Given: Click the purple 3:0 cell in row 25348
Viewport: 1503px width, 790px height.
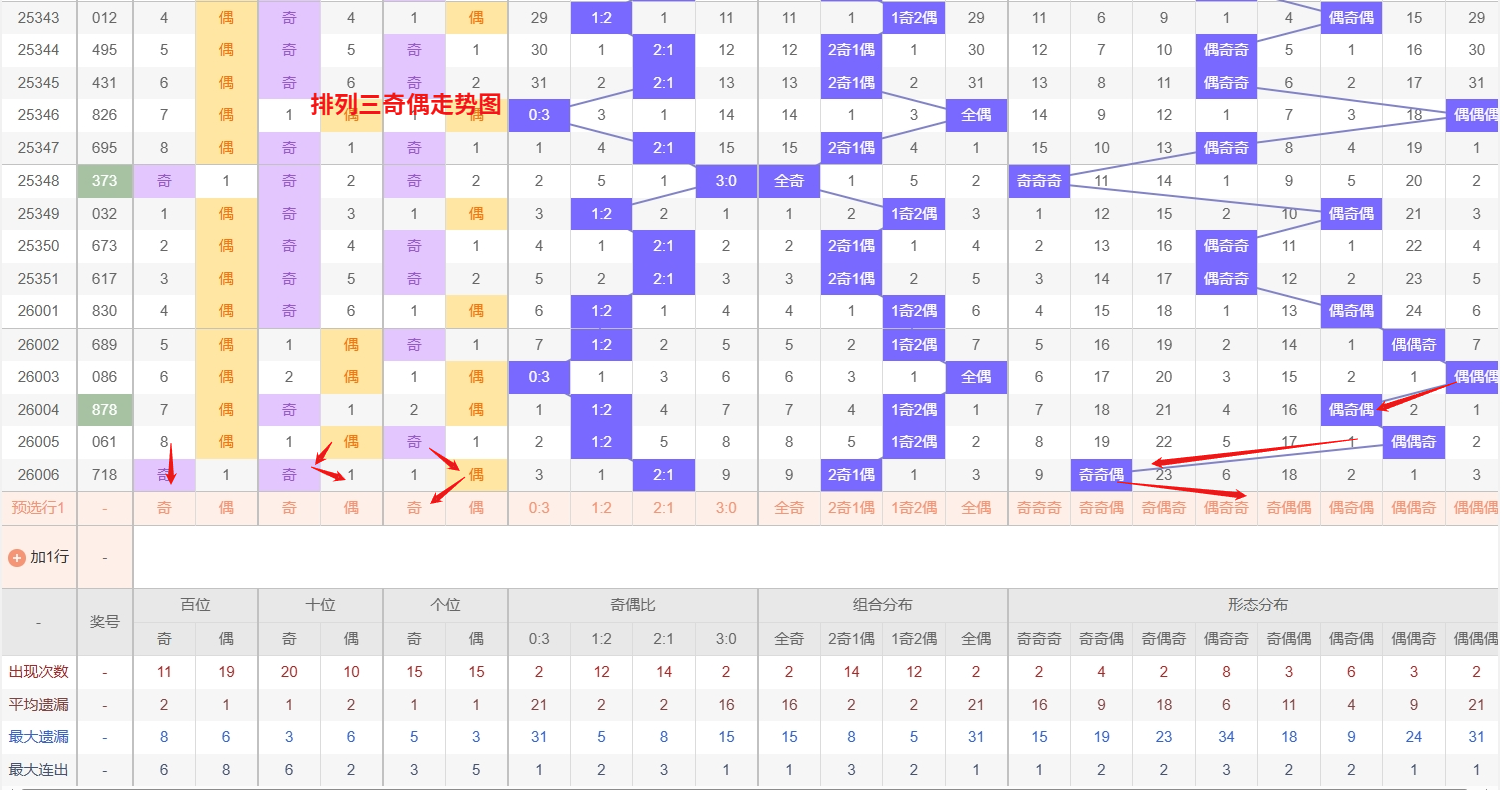Looking at the screenshot, I should 726,181.
